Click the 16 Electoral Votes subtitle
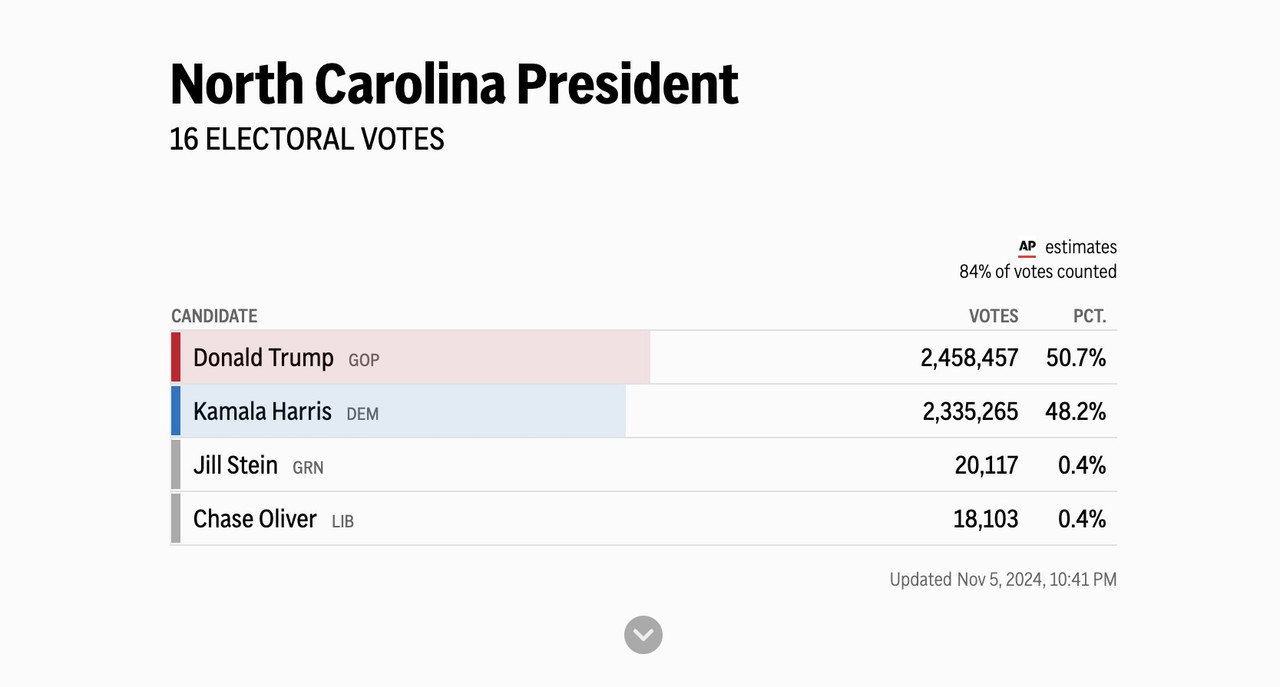 coord(307,139)
